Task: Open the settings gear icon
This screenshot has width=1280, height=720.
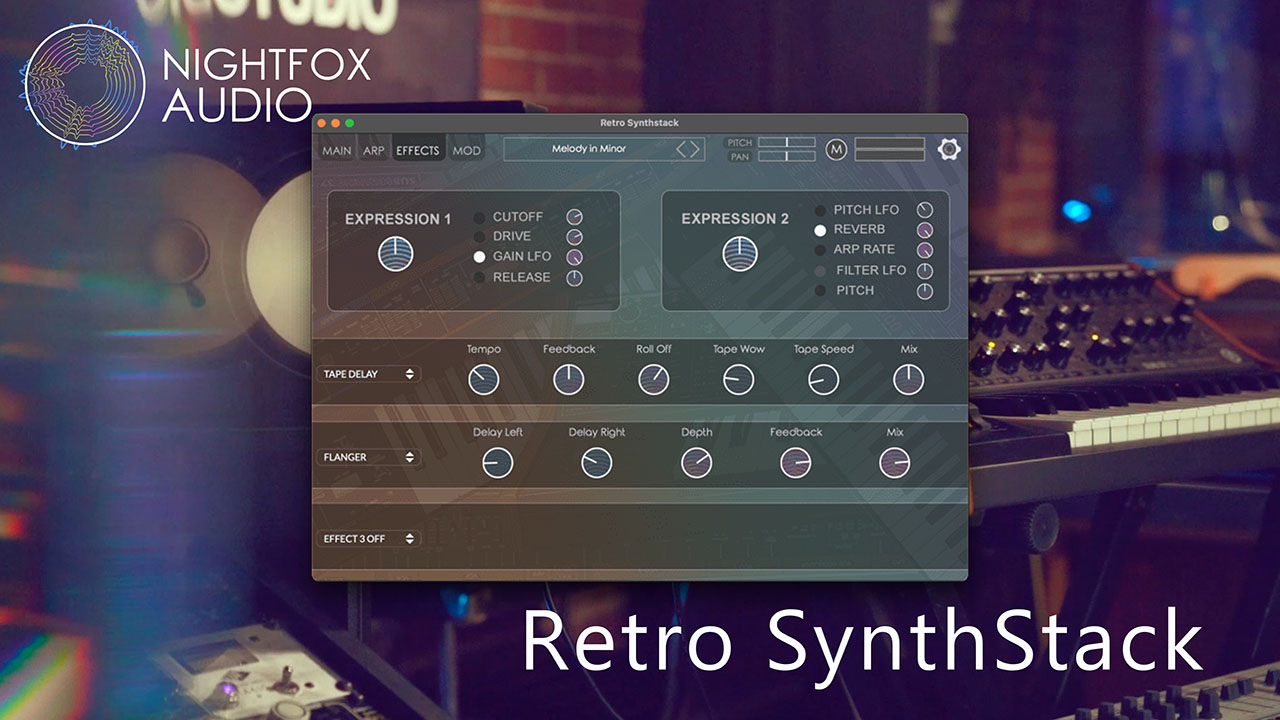Action: click(x=948, y=150)
